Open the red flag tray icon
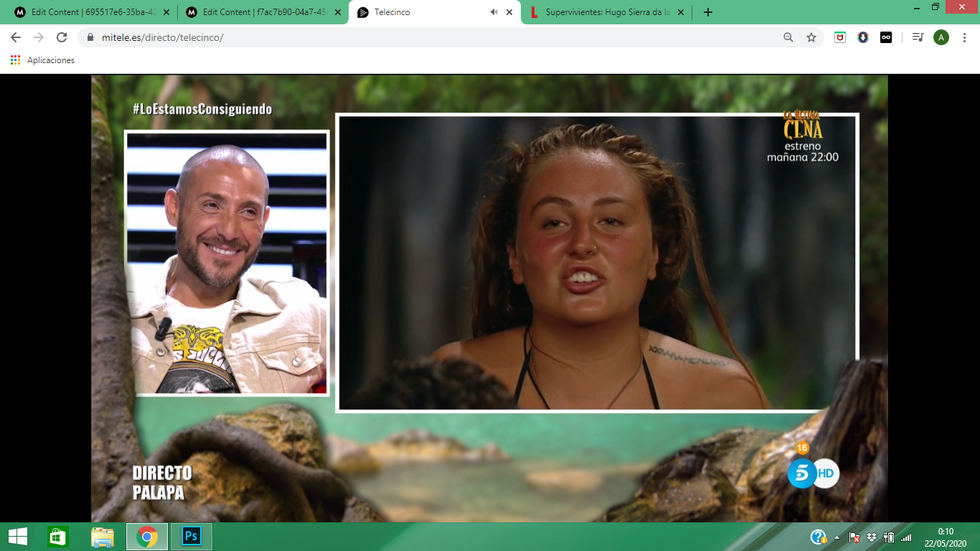980x551 pixels. (854, 537)
